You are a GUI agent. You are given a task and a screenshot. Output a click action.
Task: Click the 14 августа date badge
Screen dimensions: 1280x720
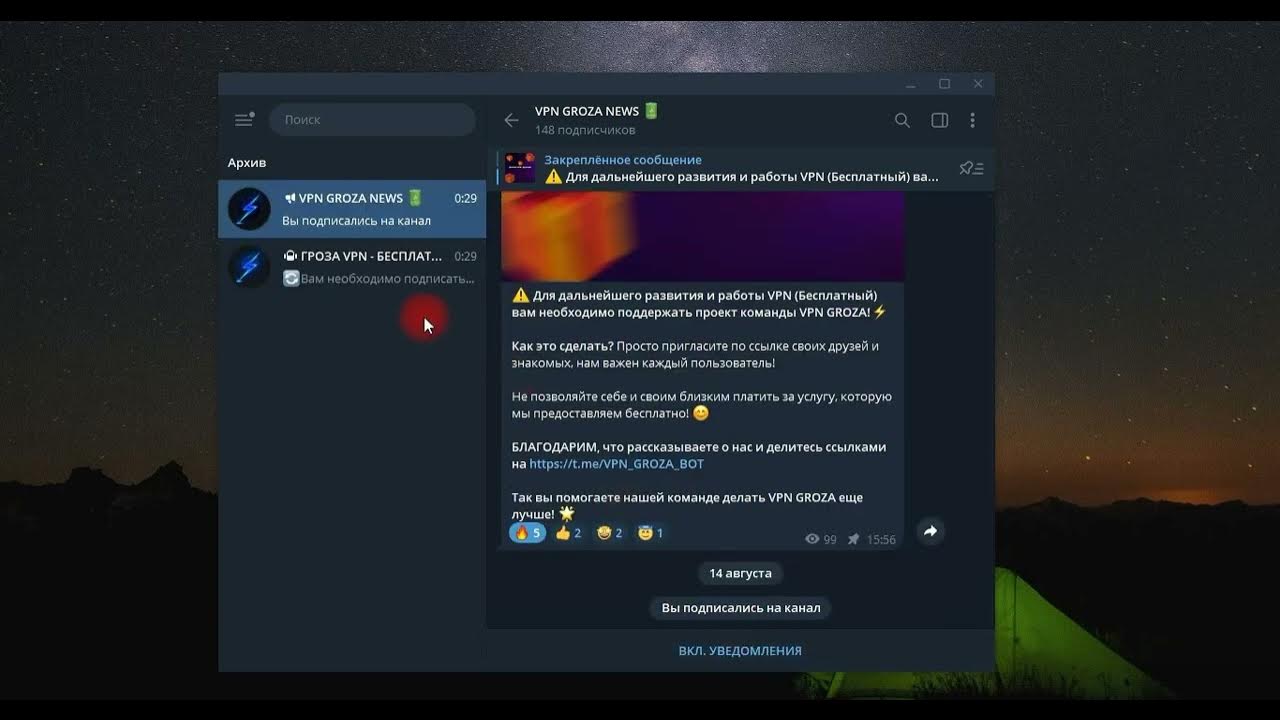pos(740,574)
